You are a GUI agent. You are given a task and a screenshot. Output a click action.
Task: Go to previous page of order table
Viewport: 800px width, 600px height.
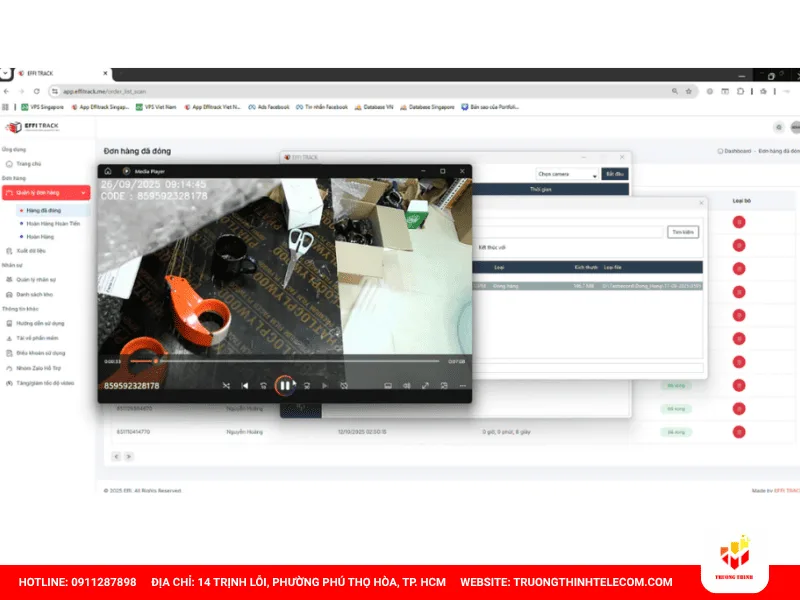116,457
